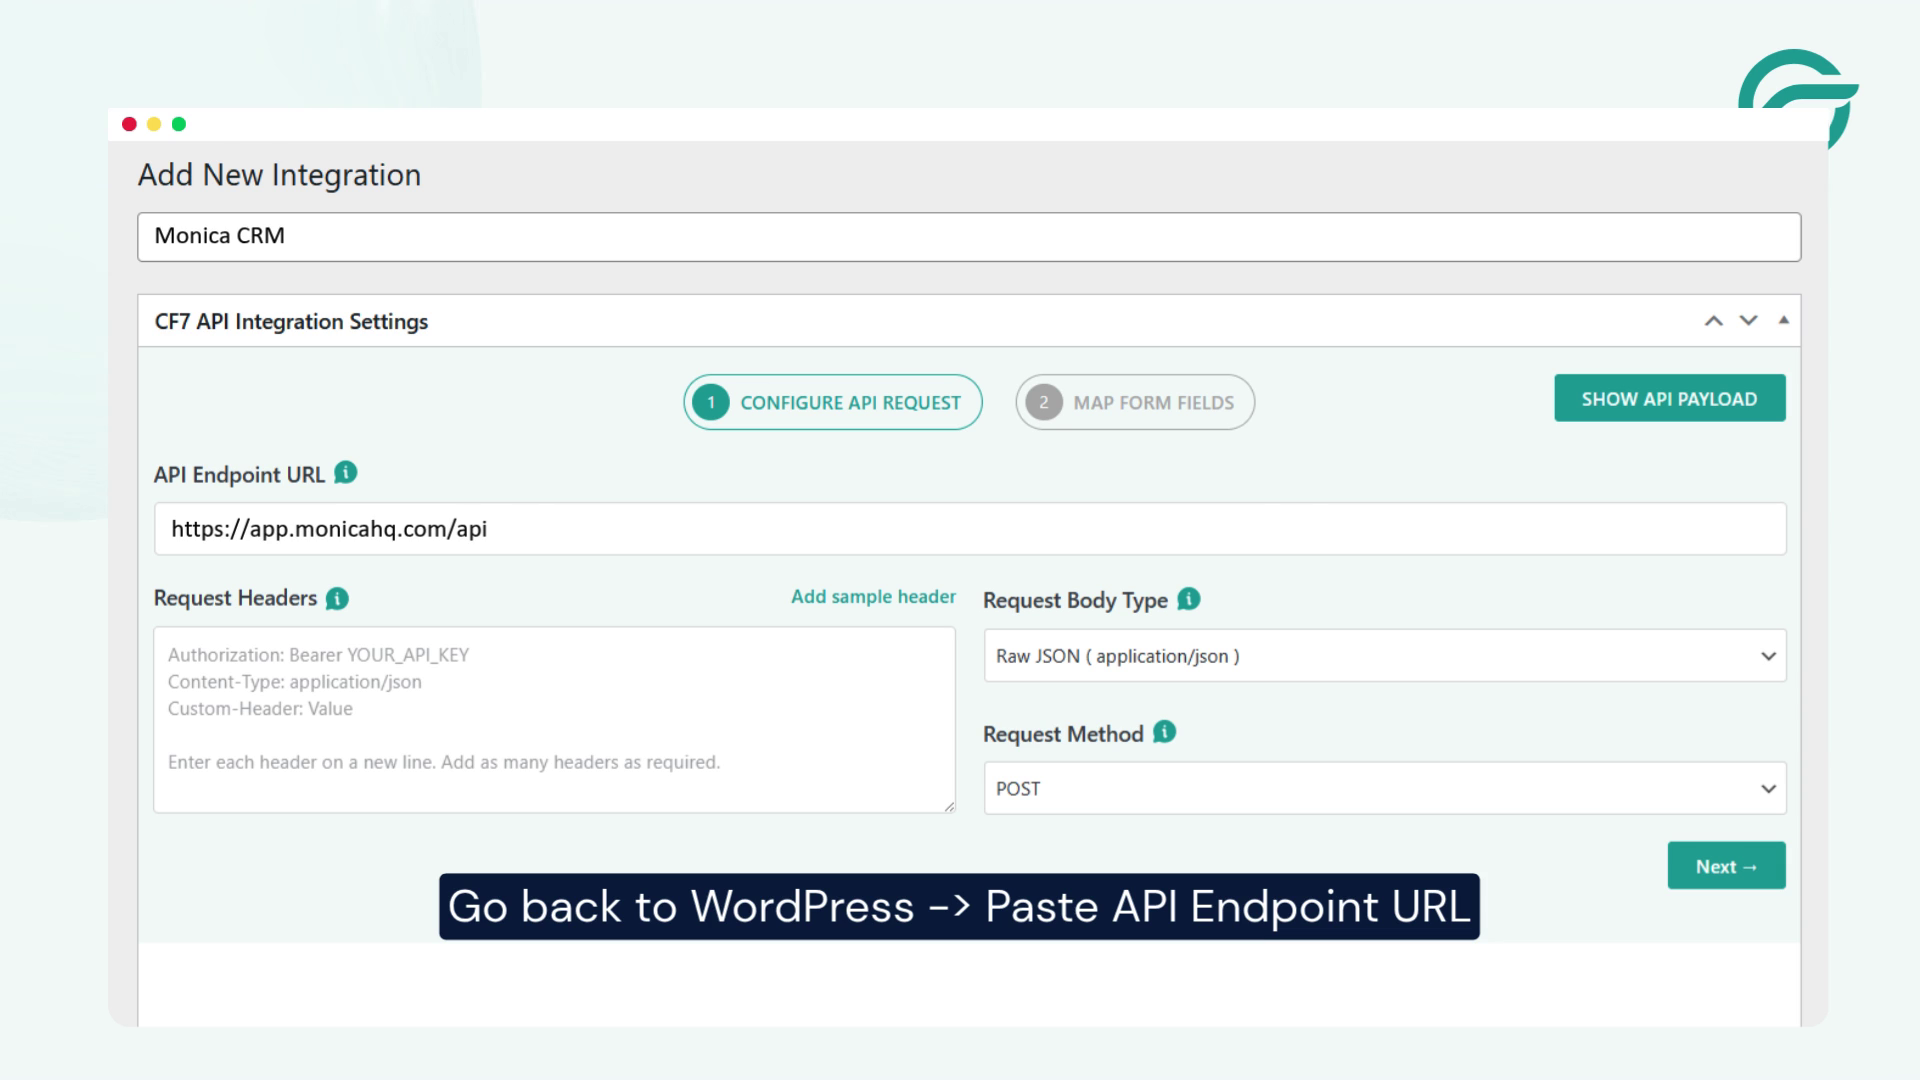Click the API Endpoint URL label
The height and width of the screenshot is (1080, 1920).
point(239,475)
